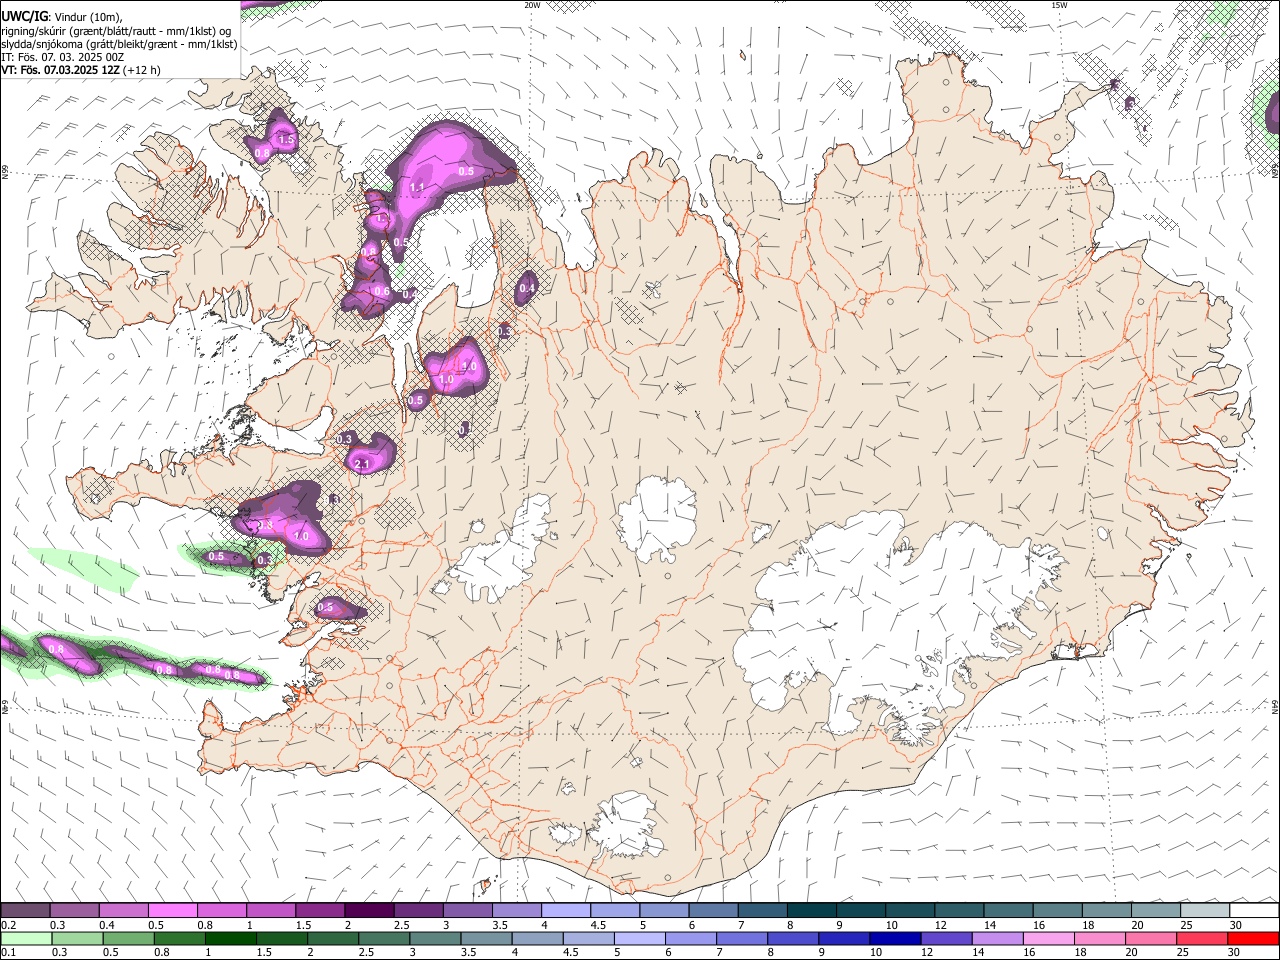Select upper-row swatch starting at 7
Viewport: 1280px width, 960px height.
[x=762, y=911]
